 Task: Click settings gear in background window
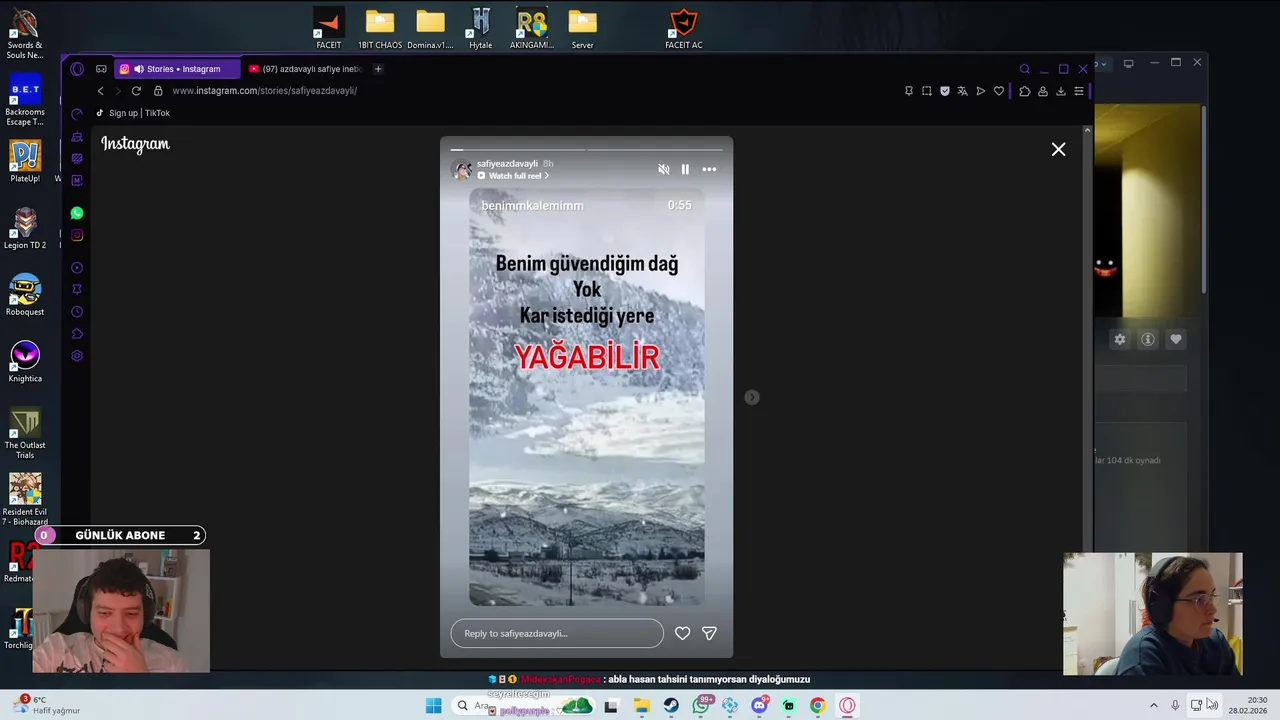[x=1120, y=339]
